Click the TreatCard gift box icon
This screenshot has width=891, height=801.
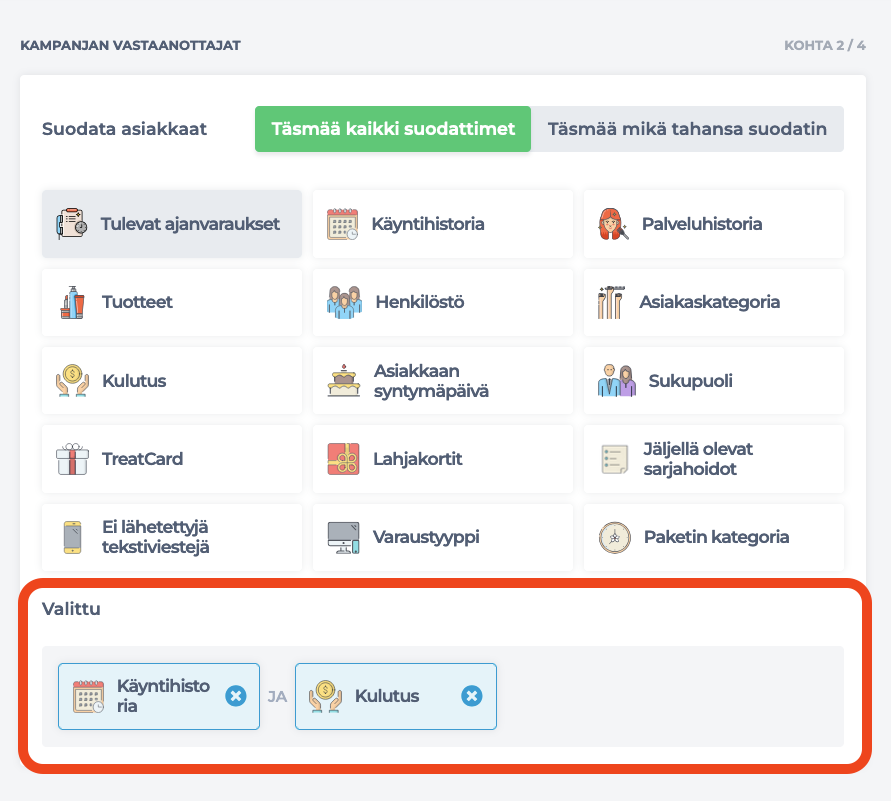click(72, 459)
